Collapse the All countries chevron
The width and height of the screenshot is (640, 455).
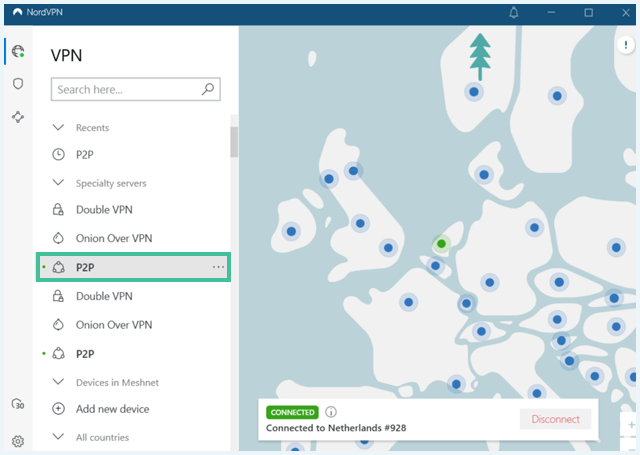[x=58, y=437]
